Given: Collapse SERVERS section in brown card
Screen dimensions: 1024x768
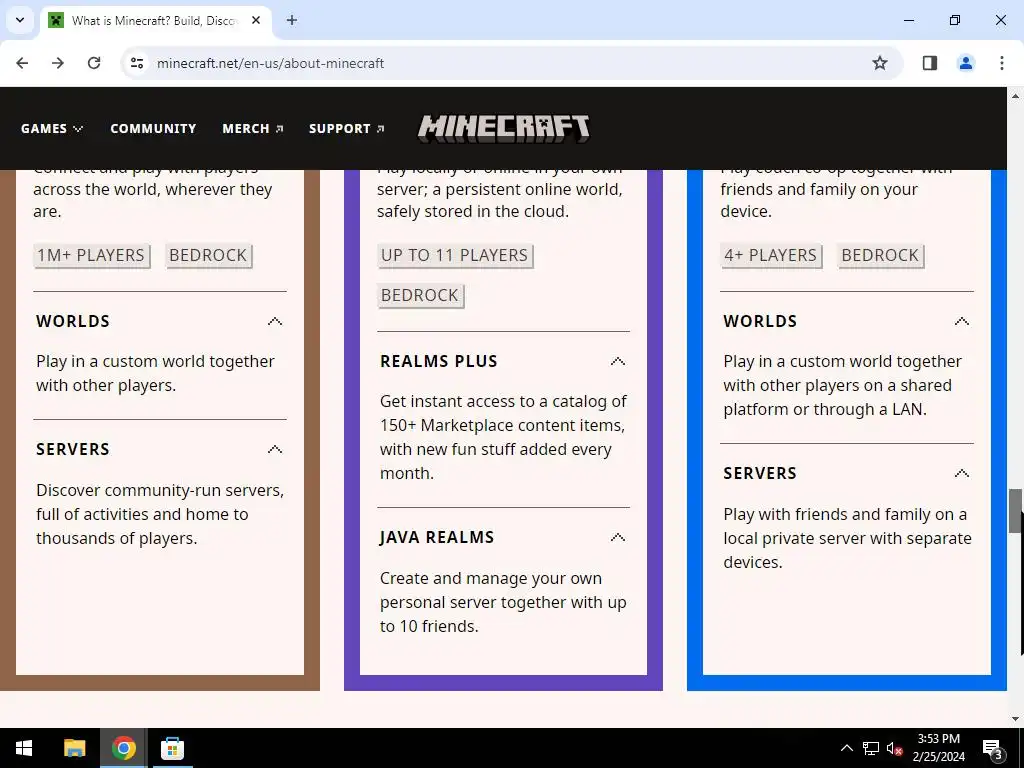Looking at the screenshot, I should [275, 449].
